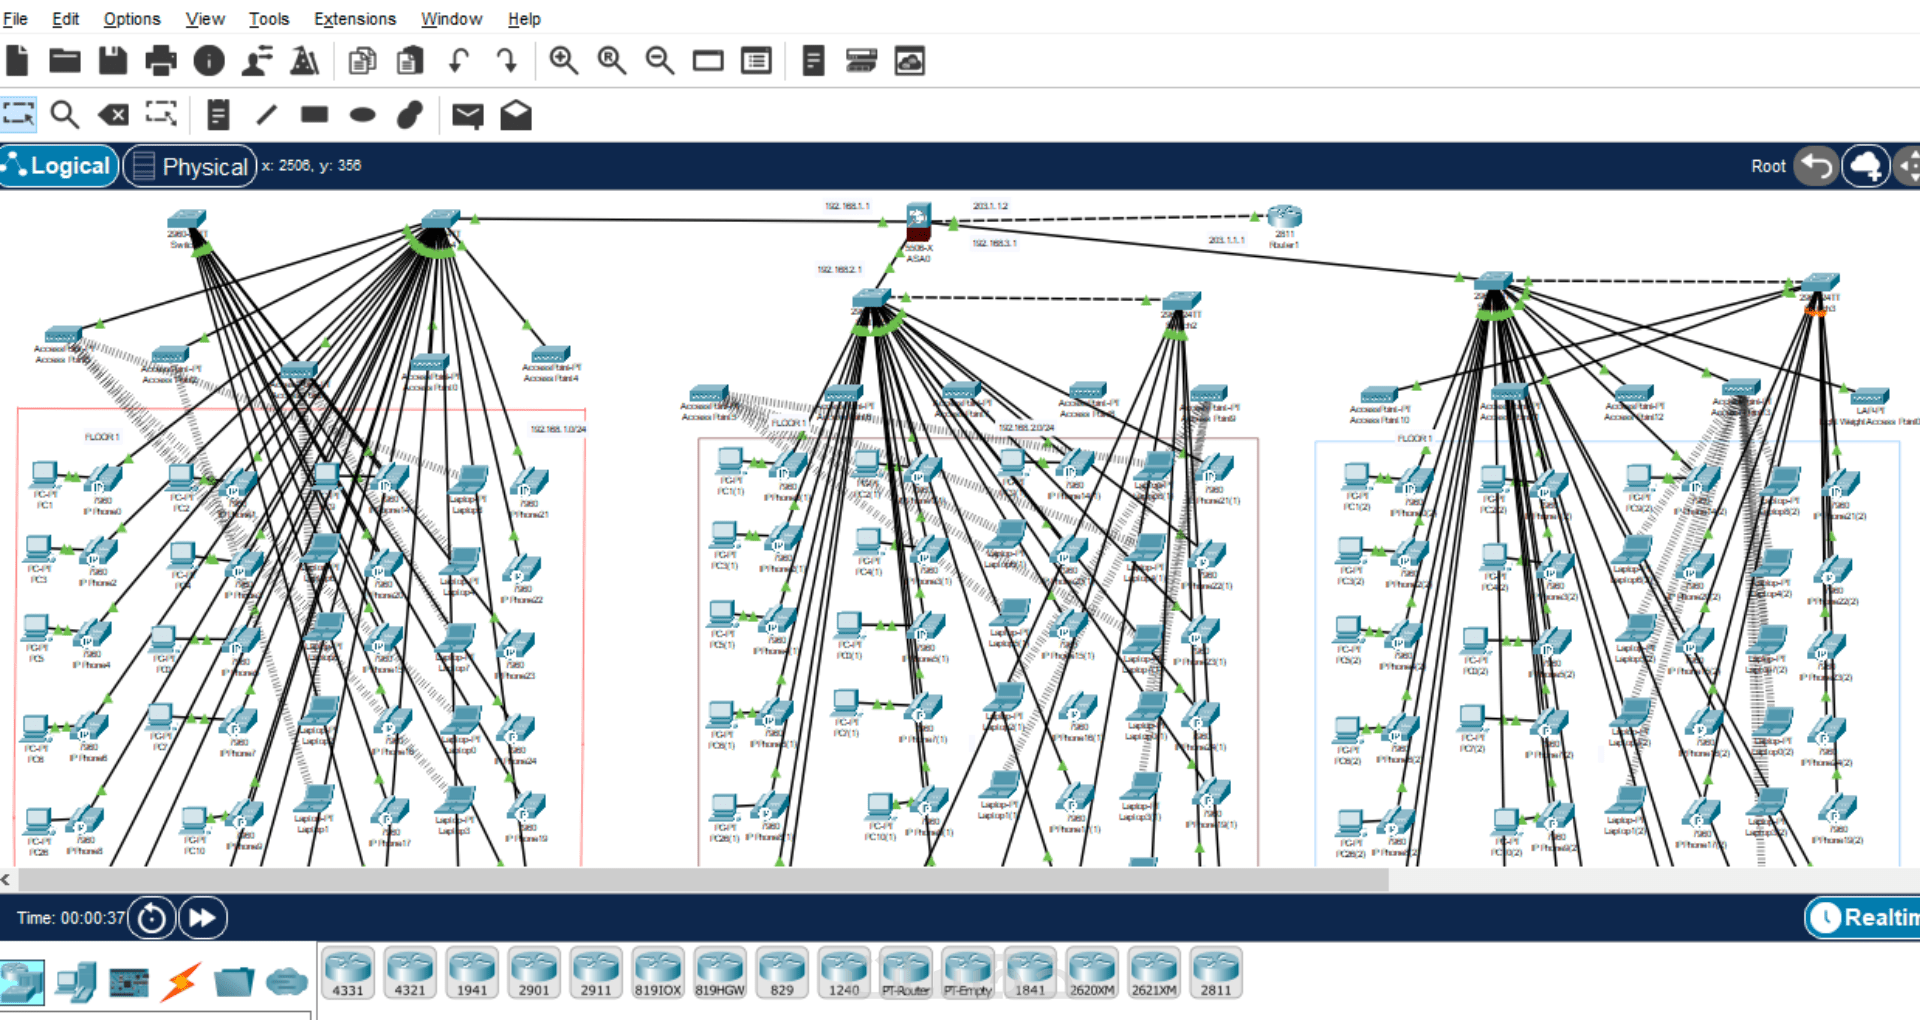Open a file with the folder icon
Screen dimensions: 1920x1020
[65, 61]
